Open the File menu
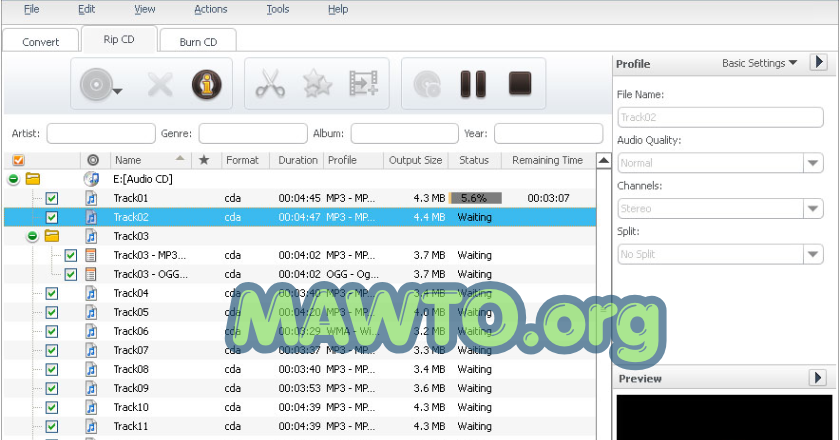Viewport: 840px width, 440px height. pyautogui.click(x=32, y=9)
